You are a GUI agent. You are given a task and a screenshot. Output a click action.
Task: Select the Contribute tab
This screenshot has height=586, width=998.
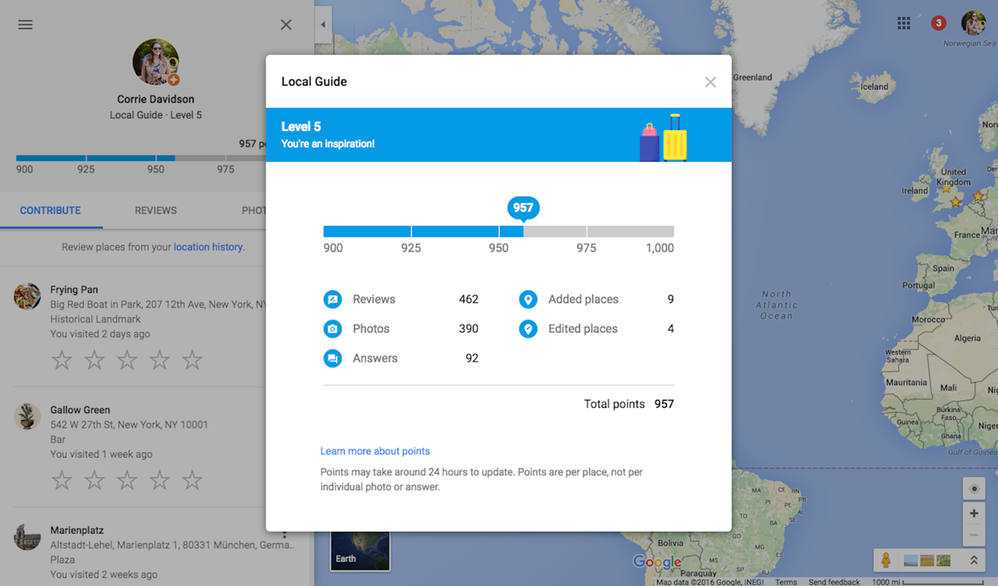(50, 211)
